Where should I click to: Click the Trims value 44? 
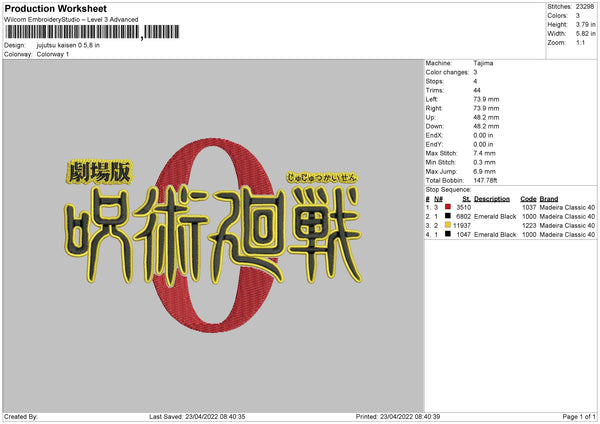[x=477, y=90]
